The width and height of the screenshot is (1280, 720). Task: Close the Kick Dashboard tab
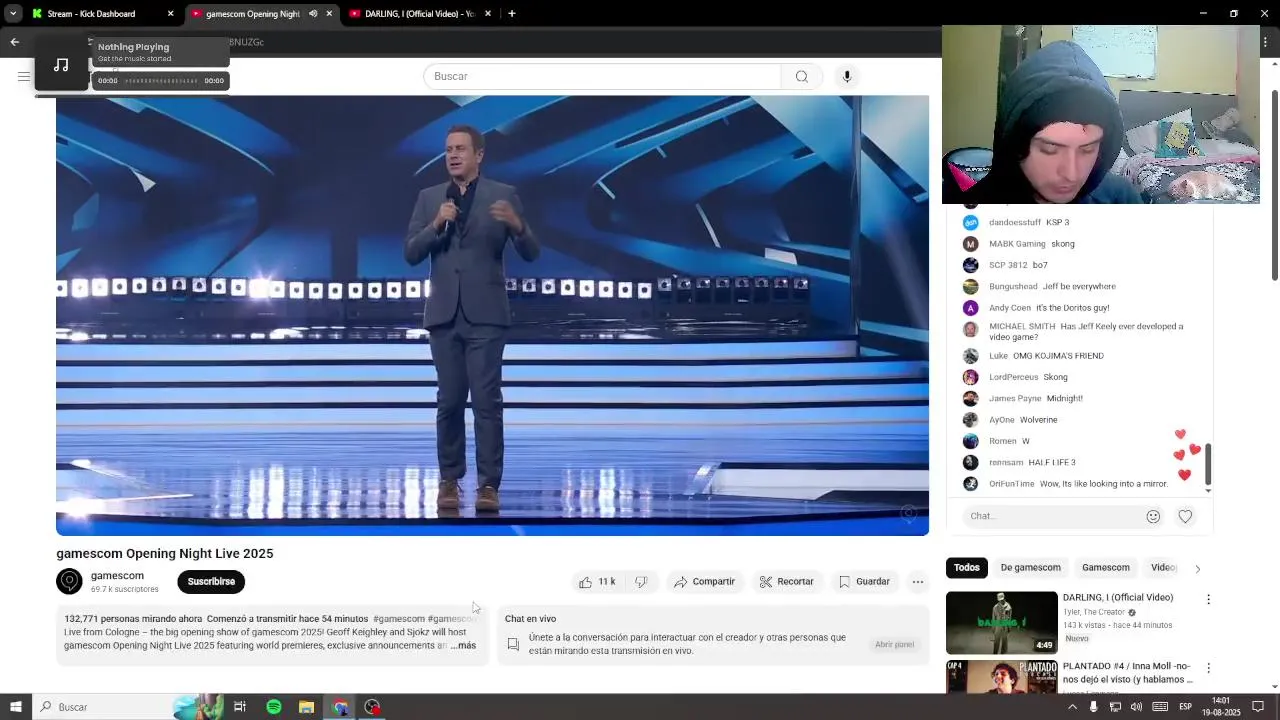[170, 14]
